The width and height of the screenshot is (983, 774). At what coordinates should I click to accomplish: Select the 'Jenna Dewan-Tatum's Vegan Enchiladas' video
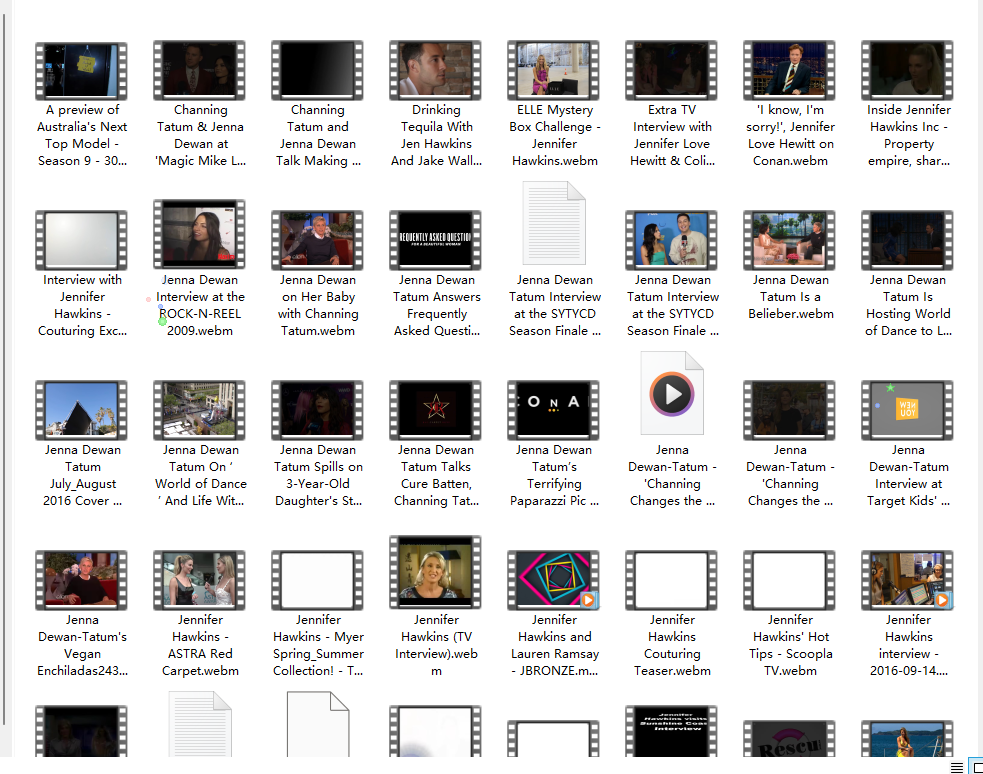click(x=81, y=579)
